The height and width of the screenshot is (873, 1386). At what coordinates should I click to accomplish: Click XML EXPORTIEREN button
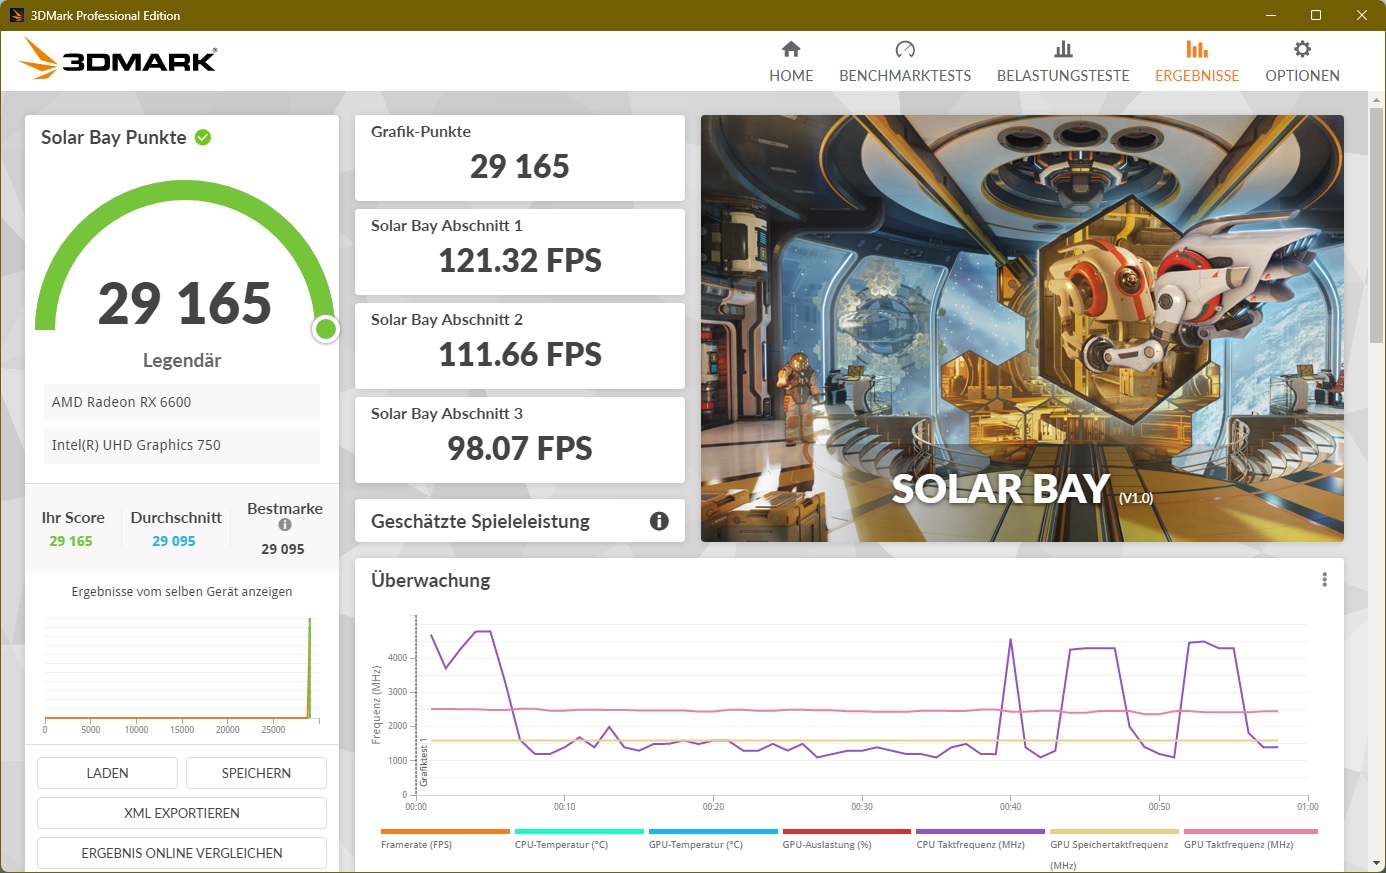pyautogui.click(x=182, y=813)
